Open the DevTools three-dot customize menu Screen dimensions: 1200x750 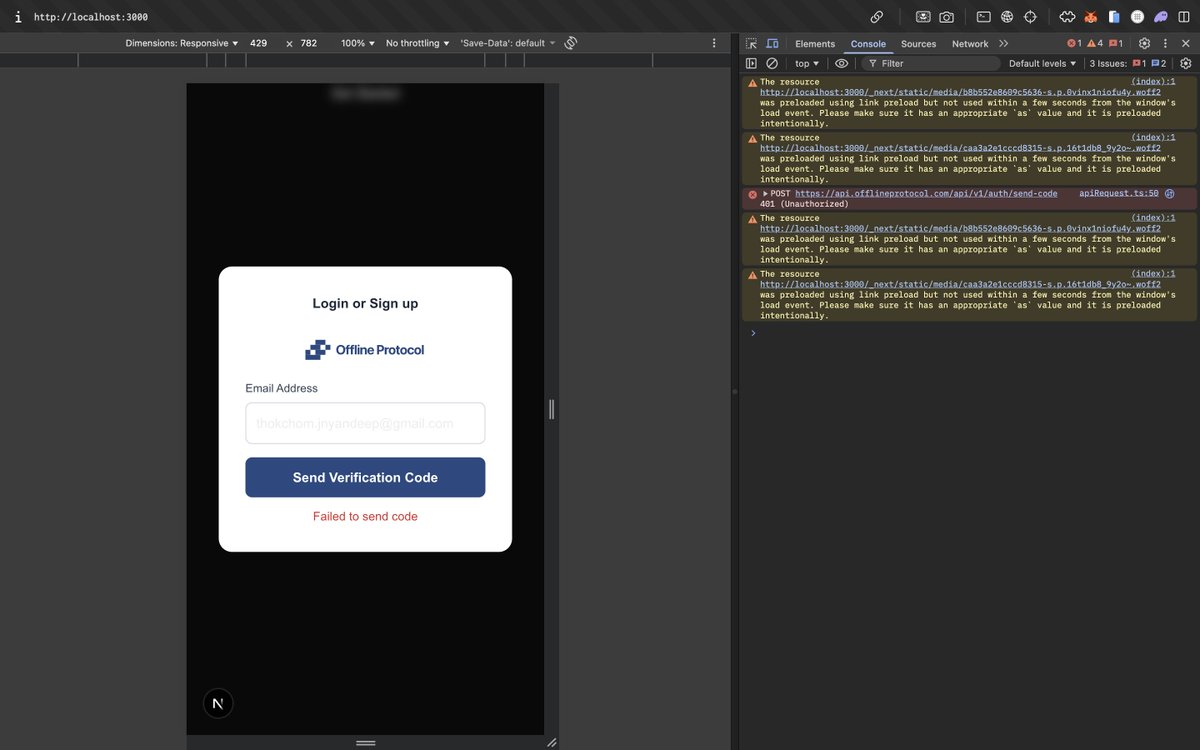(x=1165, y=44)
